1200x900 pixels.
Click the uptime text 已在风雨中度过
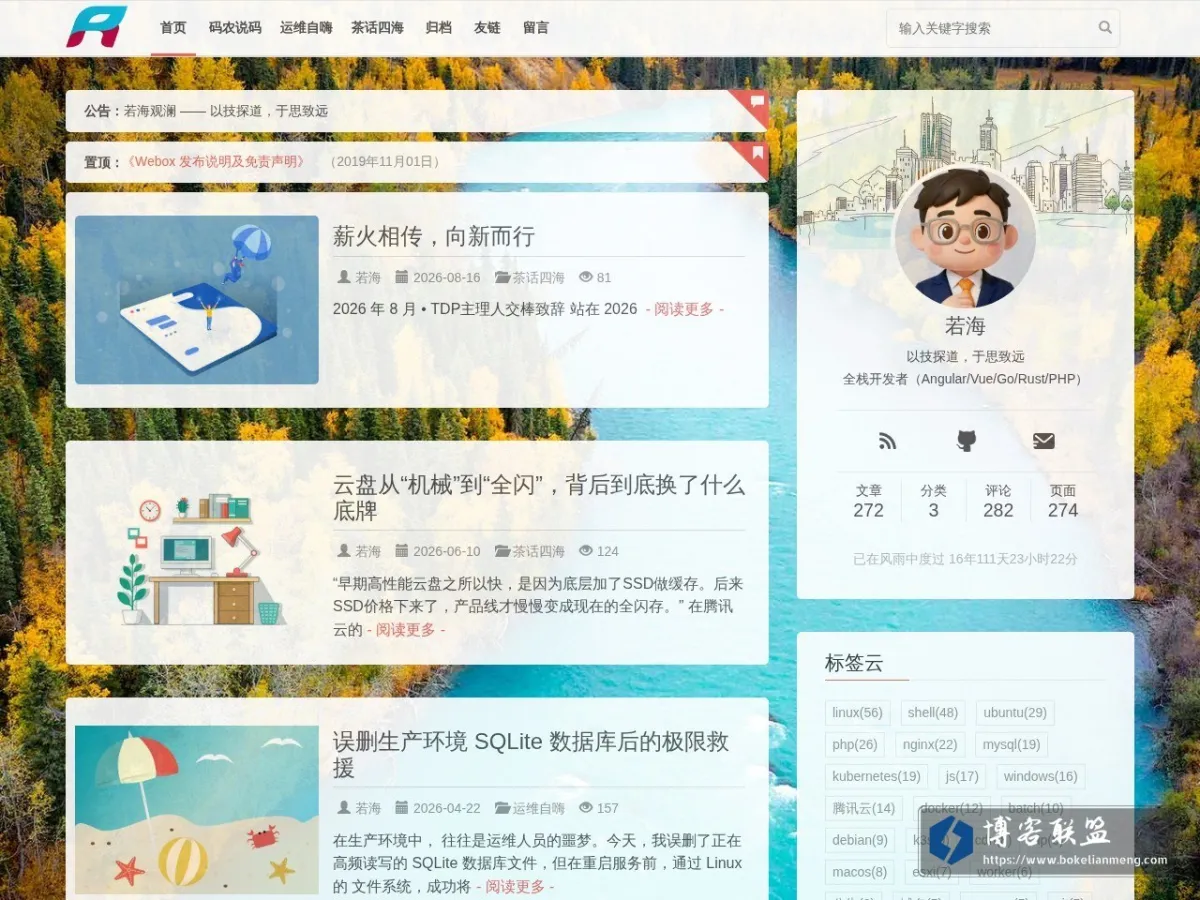click(965, 560)
